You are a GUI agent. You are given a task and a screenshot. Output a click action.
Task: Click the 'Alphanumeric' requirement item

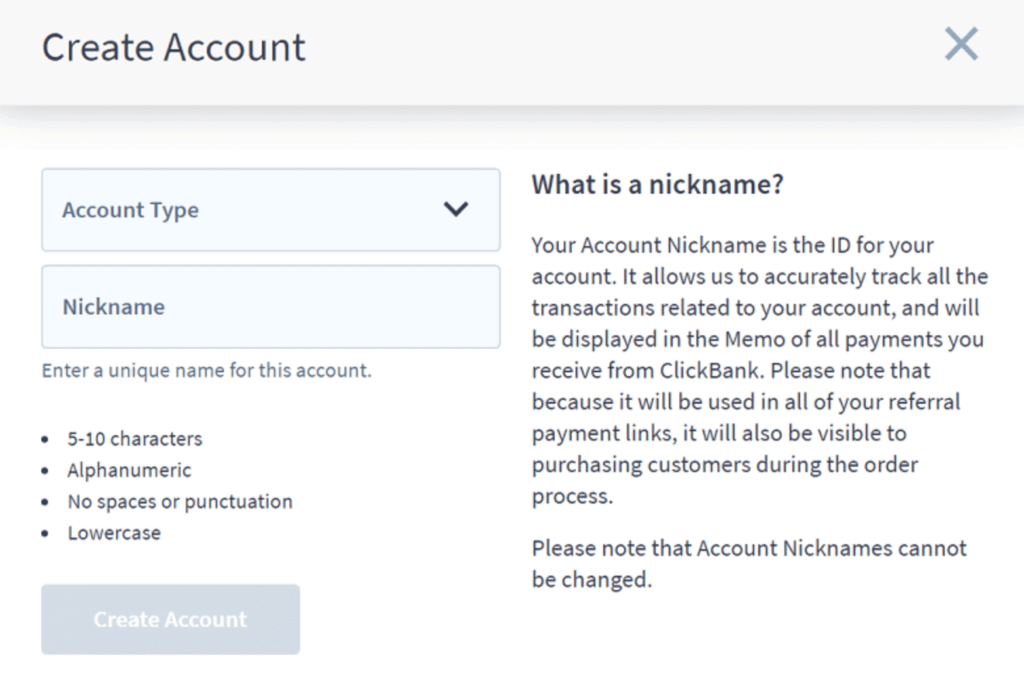point(129,470)
